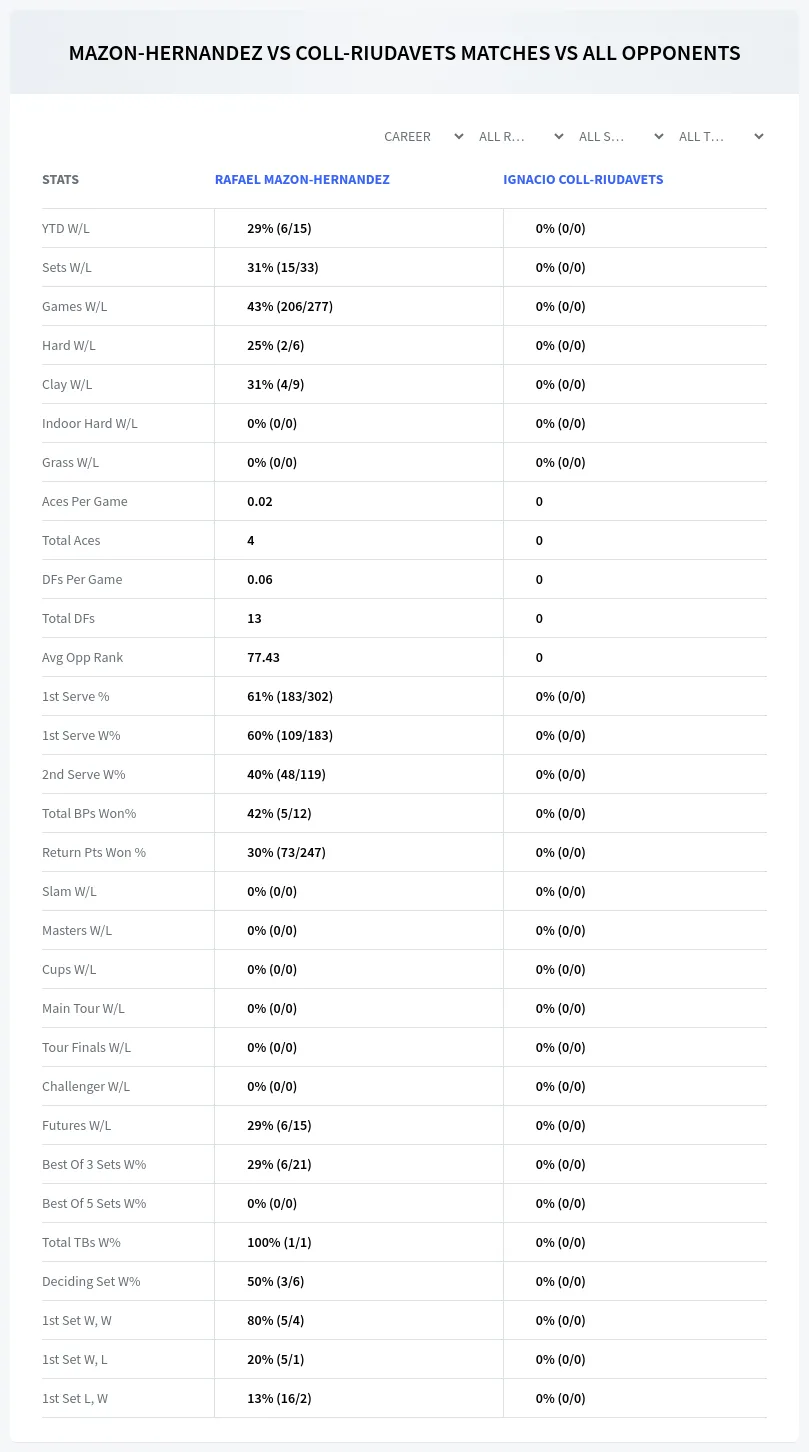809x1452 pixels.
Task: Click the chevron arrow beside ALL R…
Action: 559,136
